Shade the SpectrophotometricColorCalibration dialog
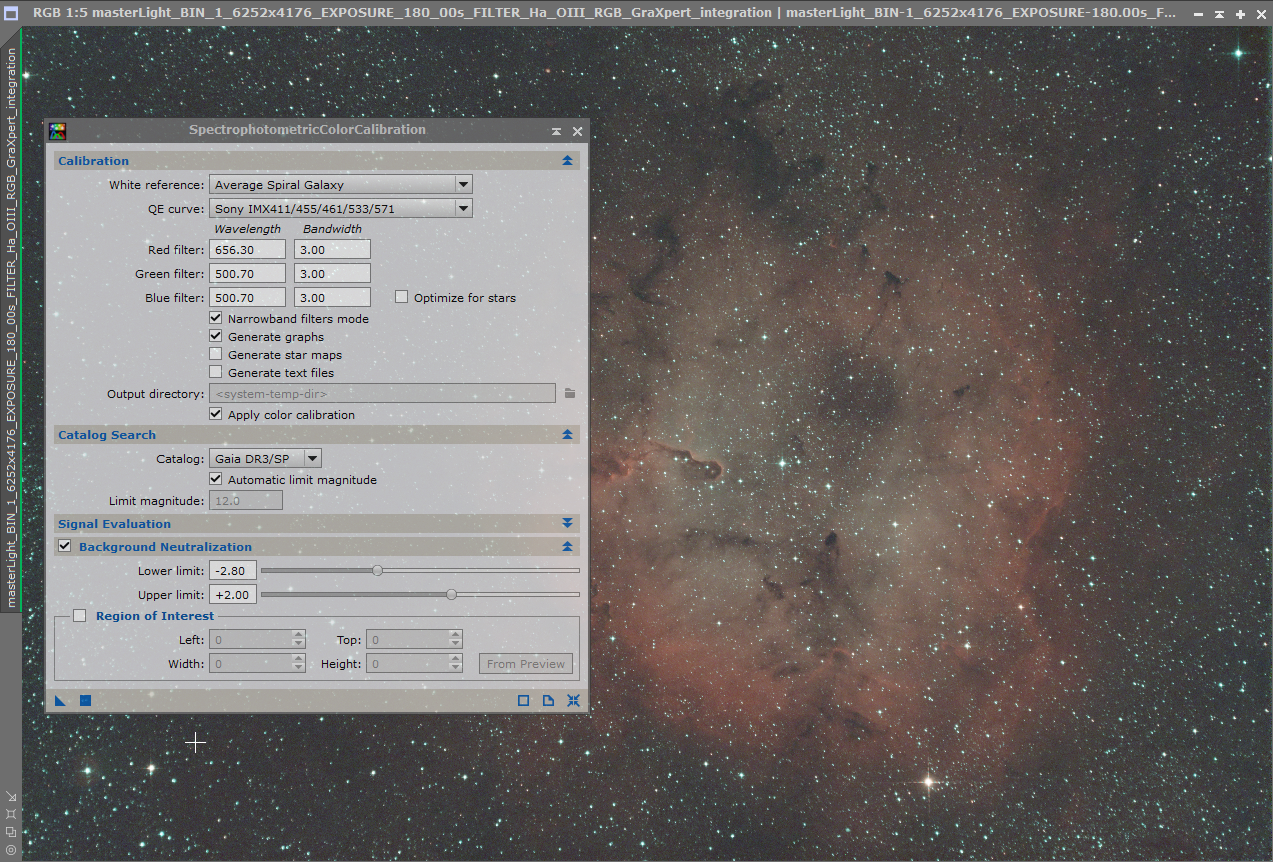This screenshot has height=862, width=1273. 556,131
